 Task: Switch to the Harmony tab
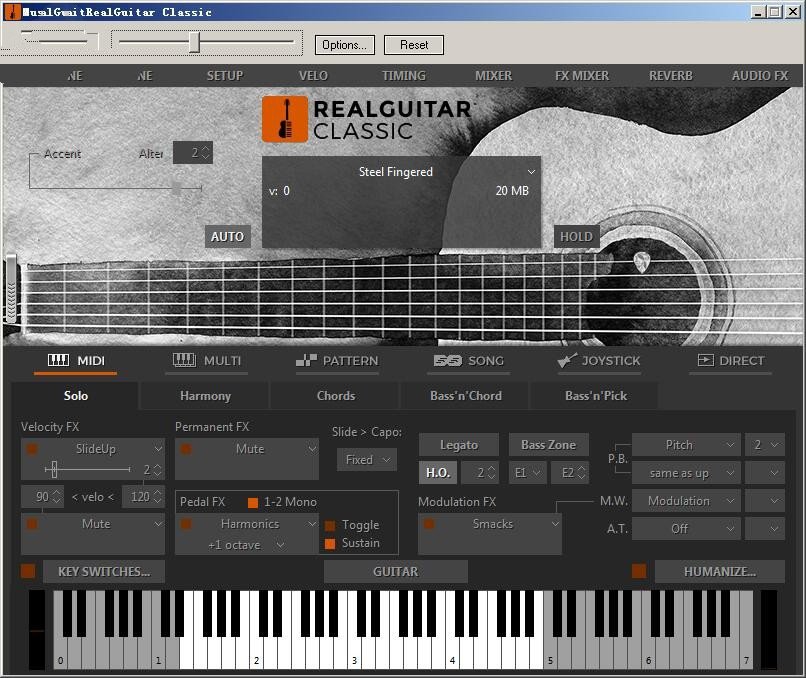tap(205, 395)
